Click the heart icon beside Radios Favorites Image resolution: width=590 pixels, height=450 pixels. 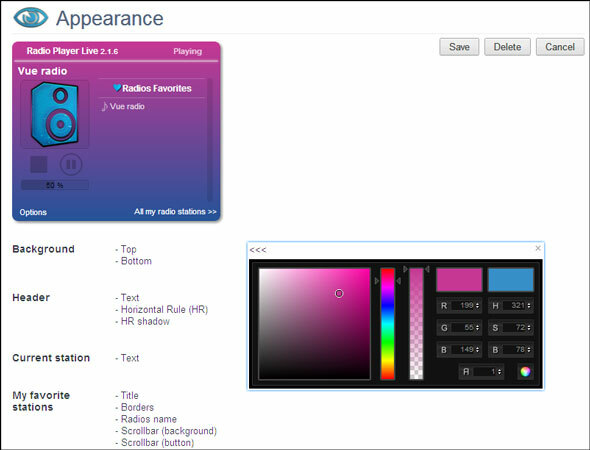(x=117, y=88)
